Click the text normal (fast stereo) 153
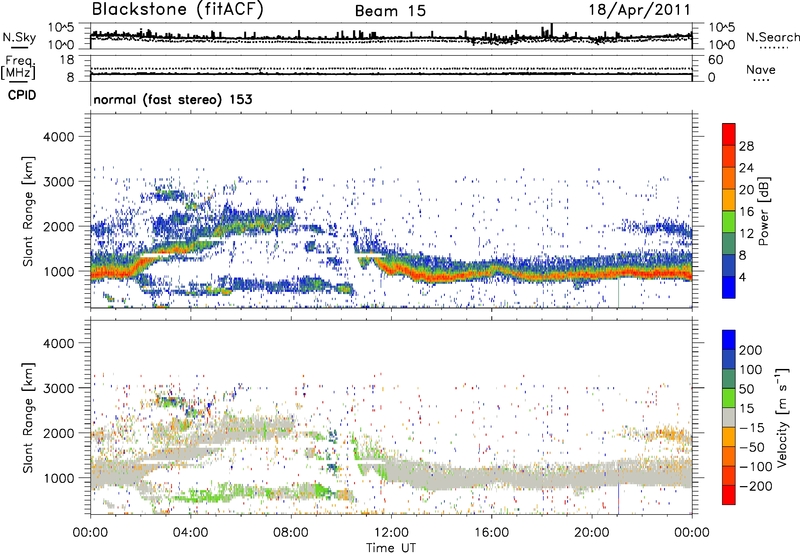800x554 pixels. 173,99
